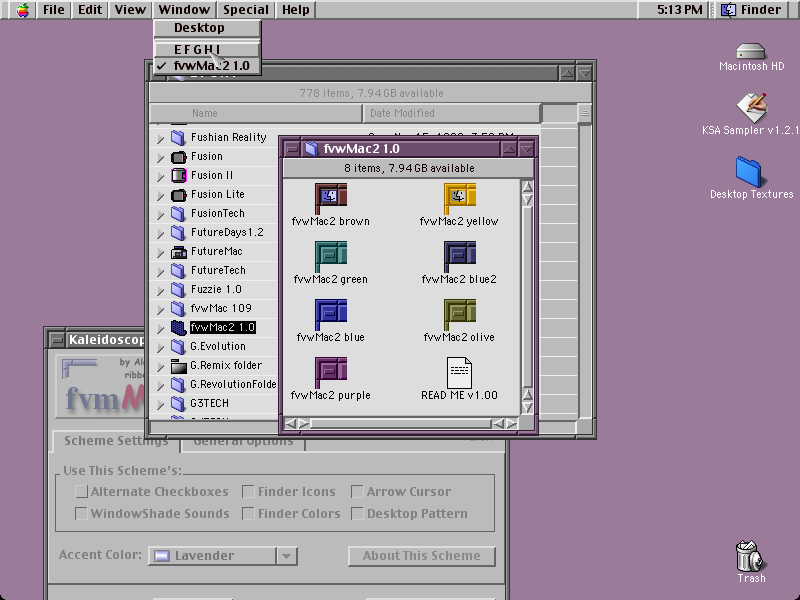Click the sort order button of list window

tap(585, 113)
